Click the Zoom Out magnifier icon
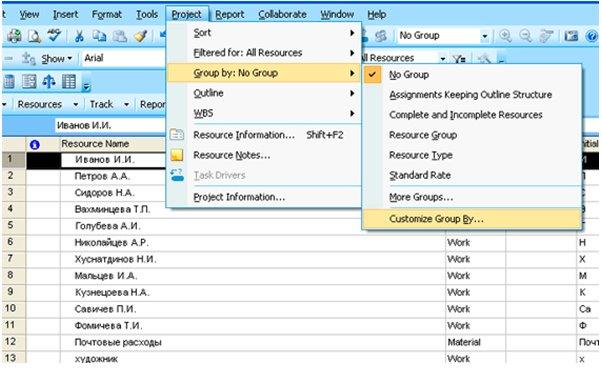Screen dimensions: 602x371 (x=525, y=36)
